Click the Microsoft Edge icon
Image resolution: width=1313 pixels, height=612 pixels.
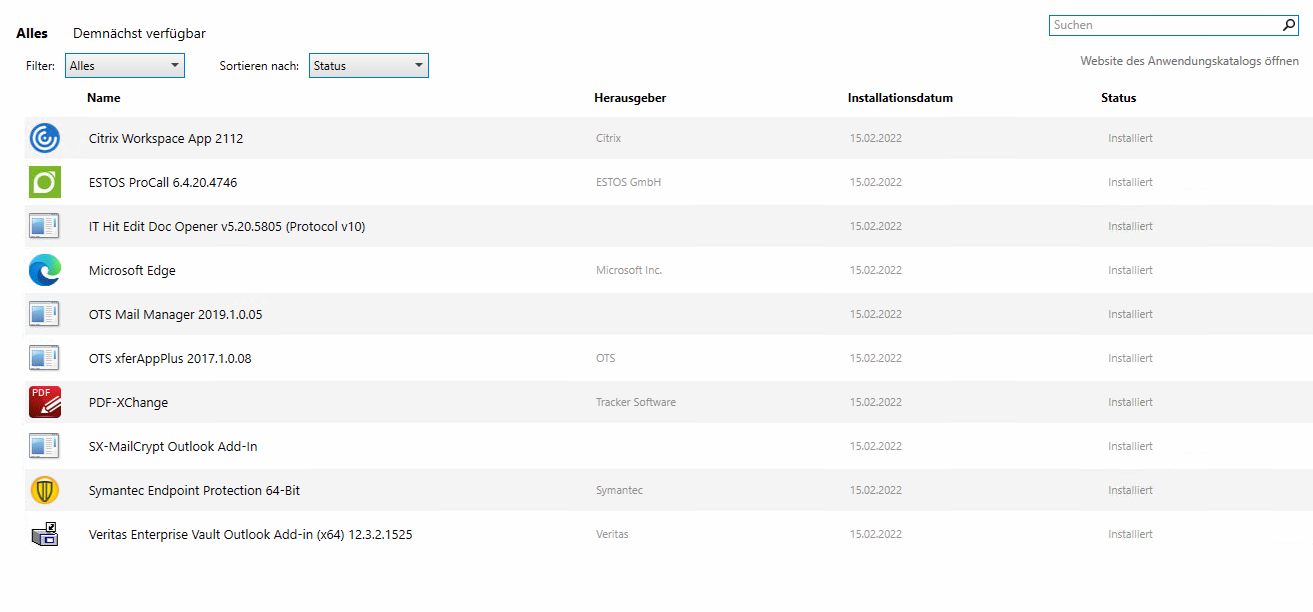(45, 270)
